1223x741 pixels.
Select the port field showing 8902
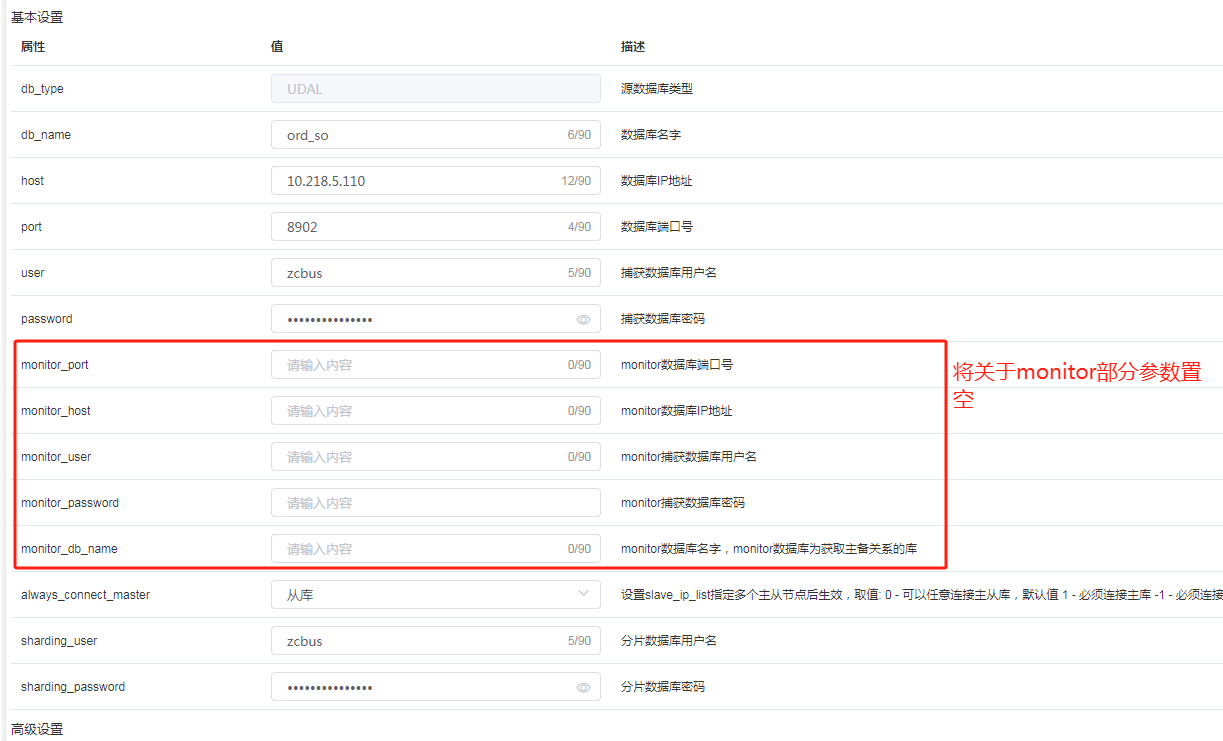(x=420, y=227)
